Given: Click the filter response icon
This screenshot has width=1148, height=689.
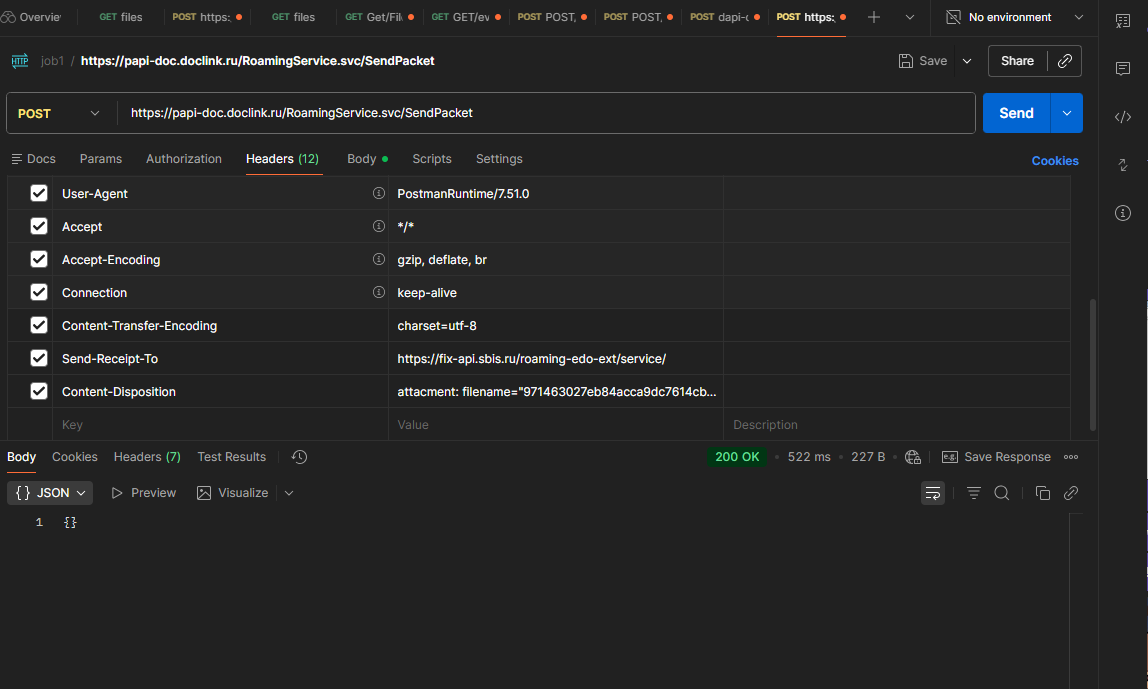Looking at the screenshot, I should point(973,494).
